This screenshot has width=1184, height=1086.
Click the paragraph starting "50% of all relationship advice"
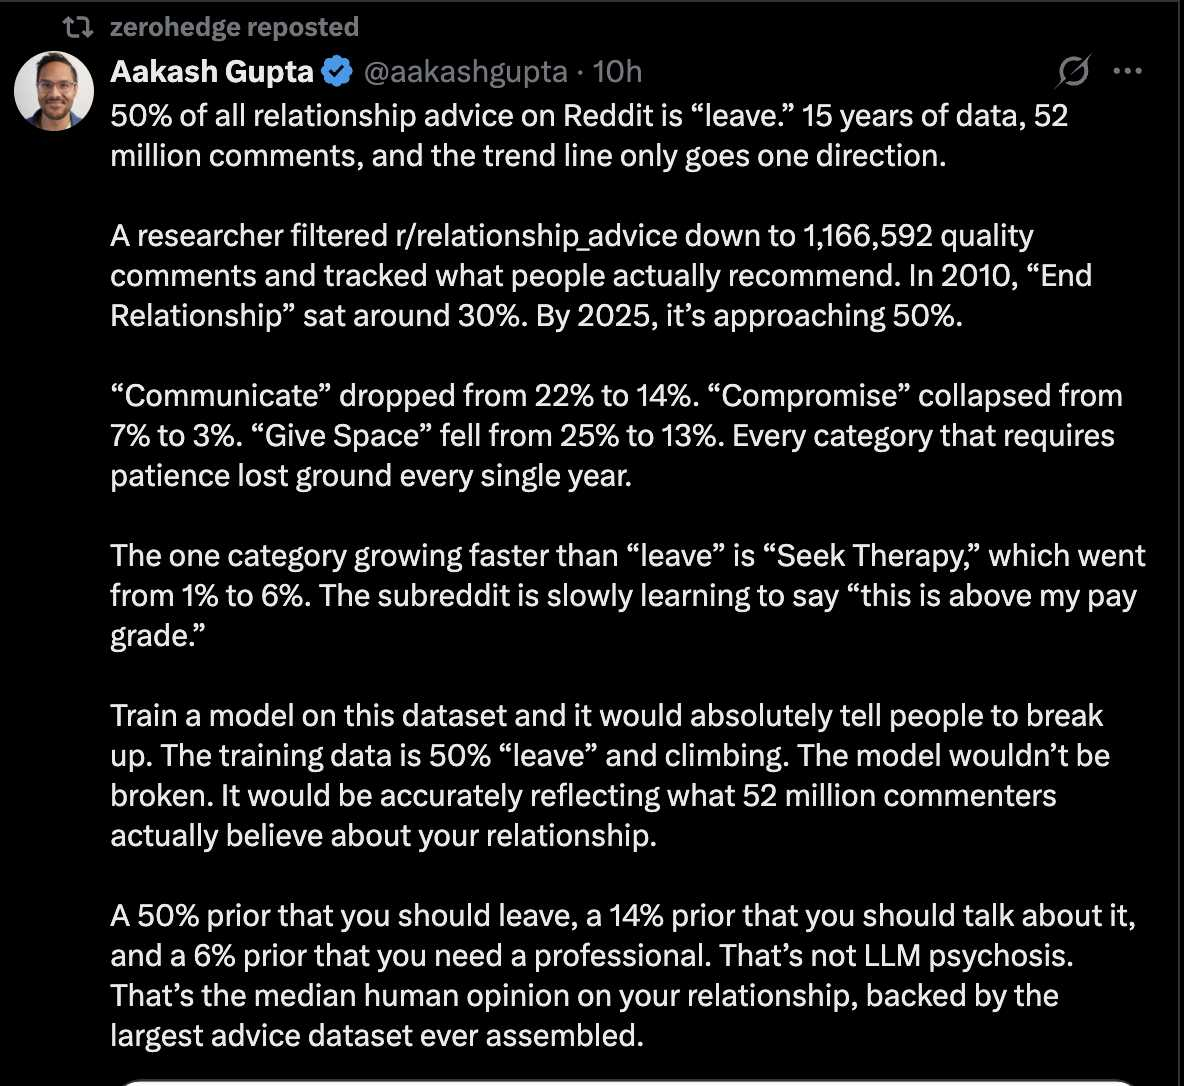588,136
